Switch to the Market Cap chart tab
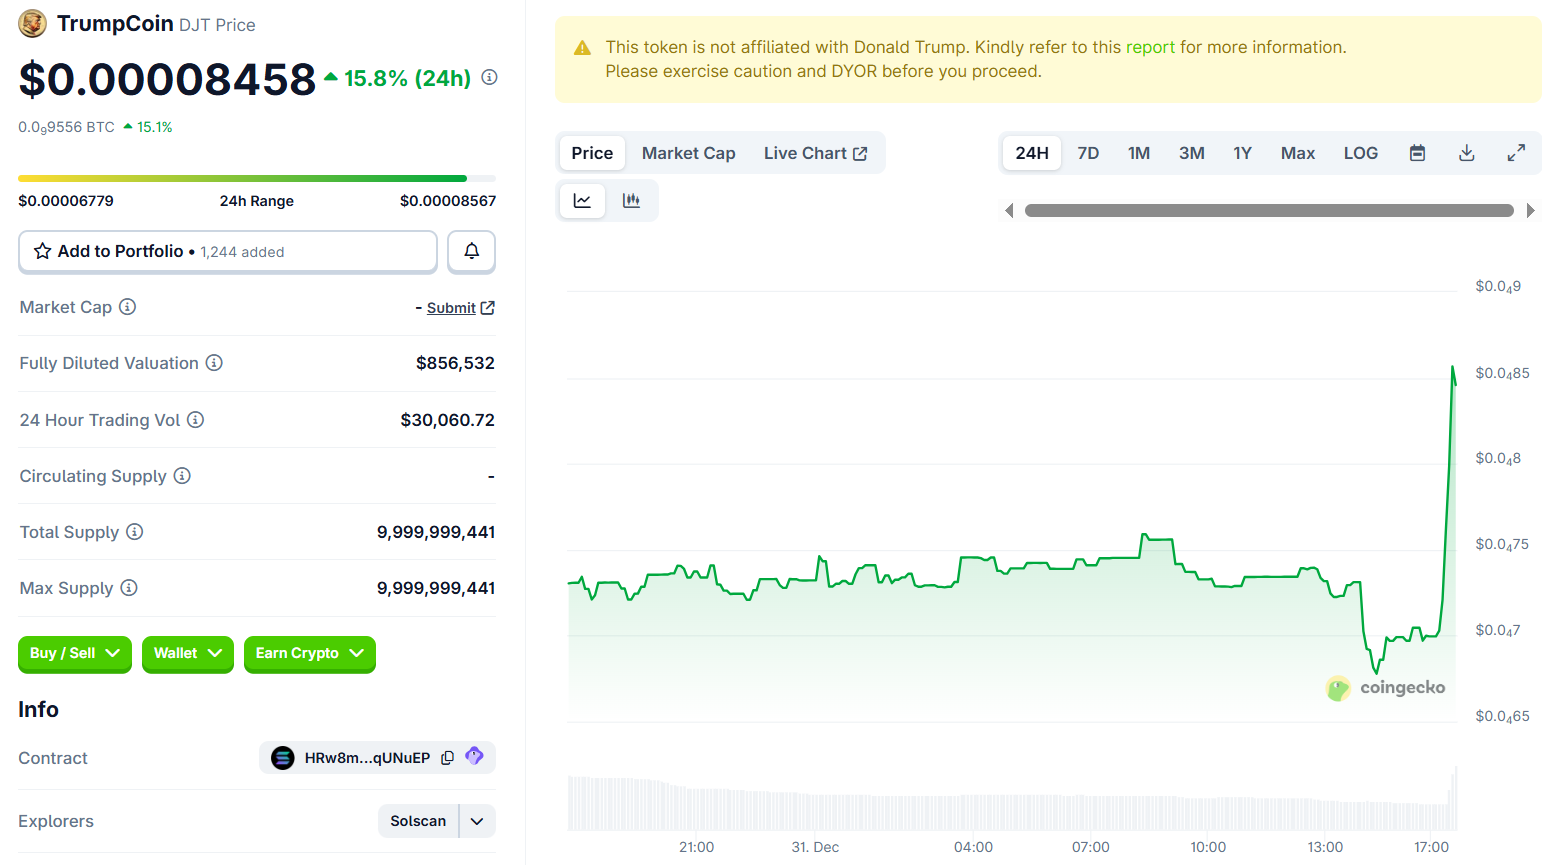Viewport: 1542px width, 865px height. [x=688, y=152]
